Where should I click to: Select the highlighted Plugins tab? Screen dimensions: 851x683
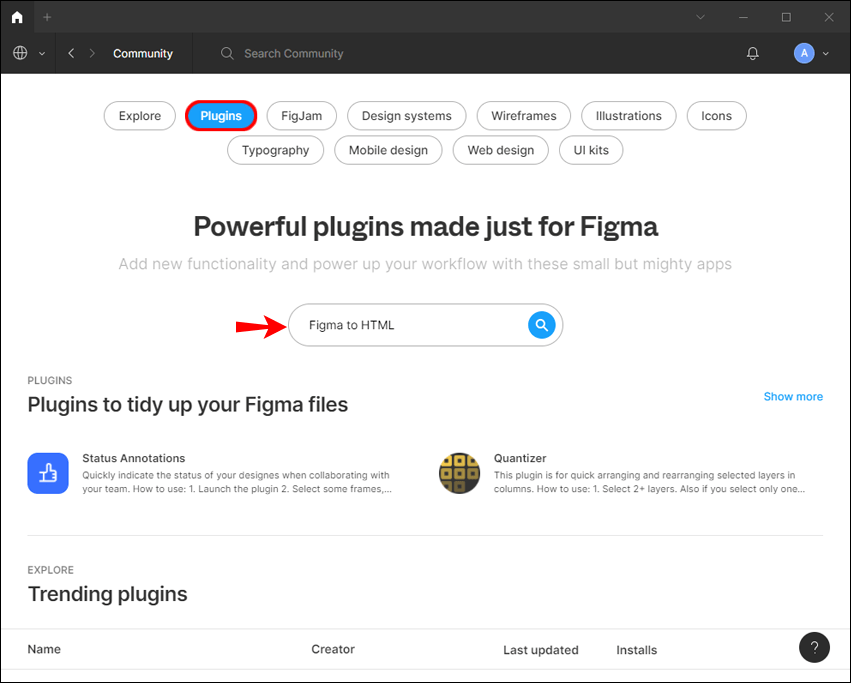(x=221, y=115)
